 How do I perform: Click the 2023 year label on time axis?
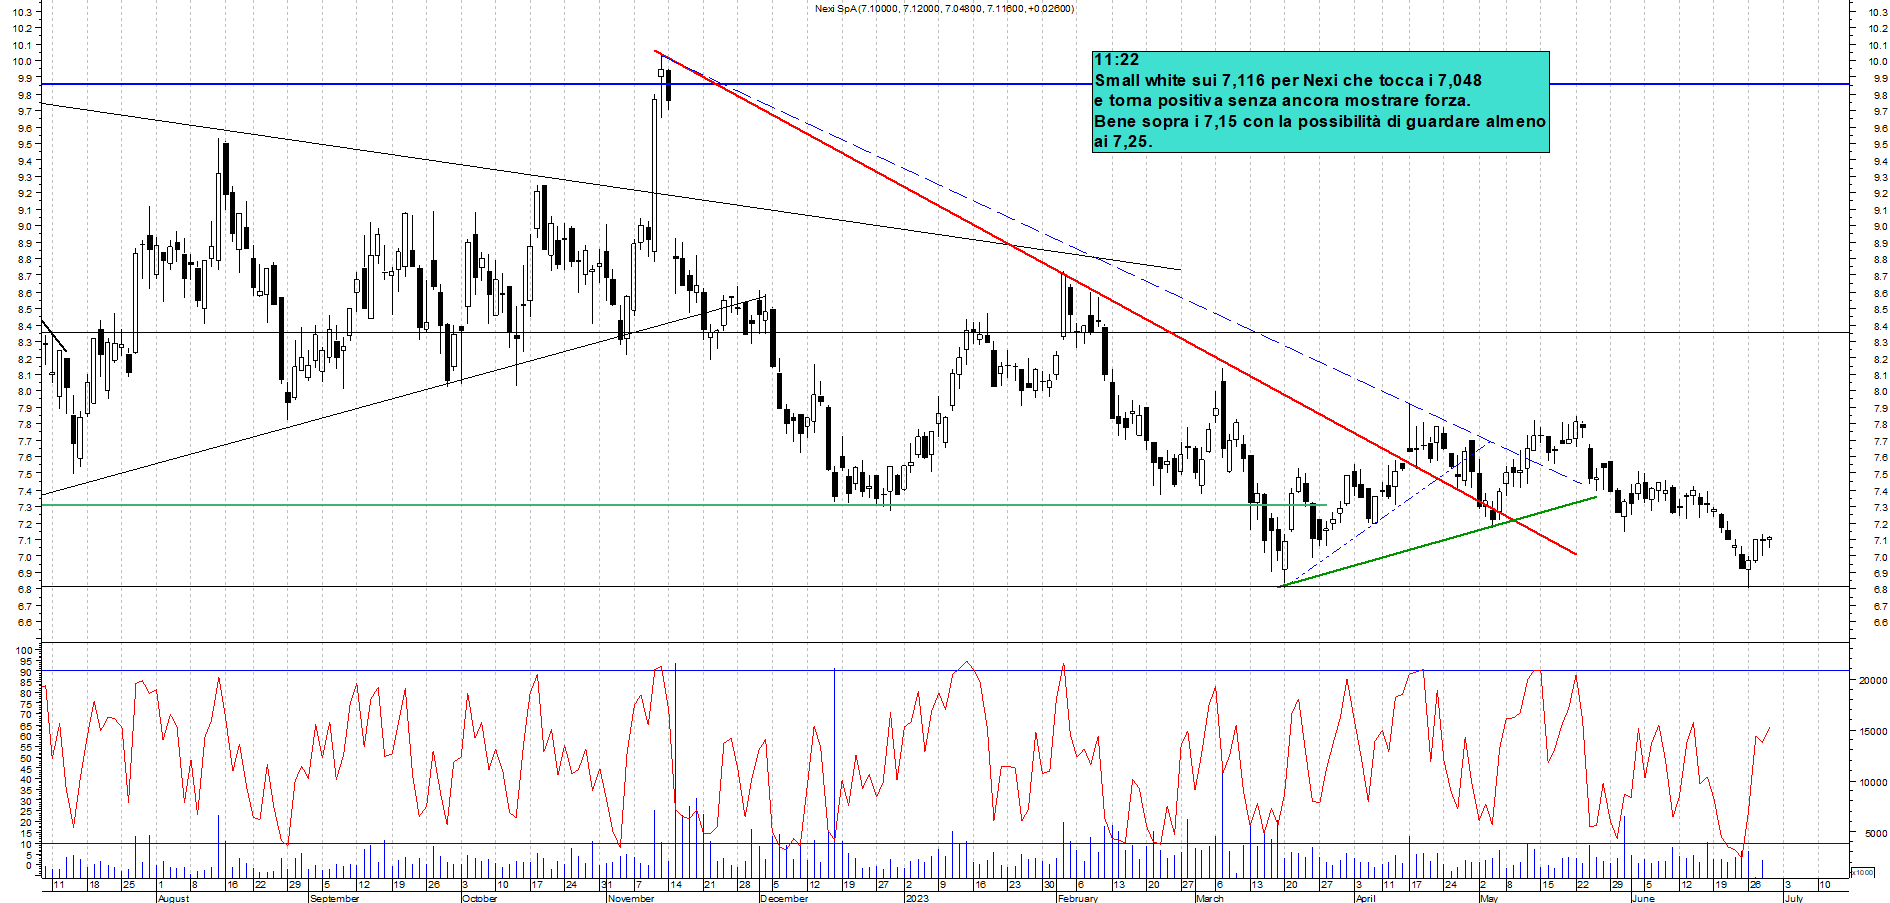point(917,898)
